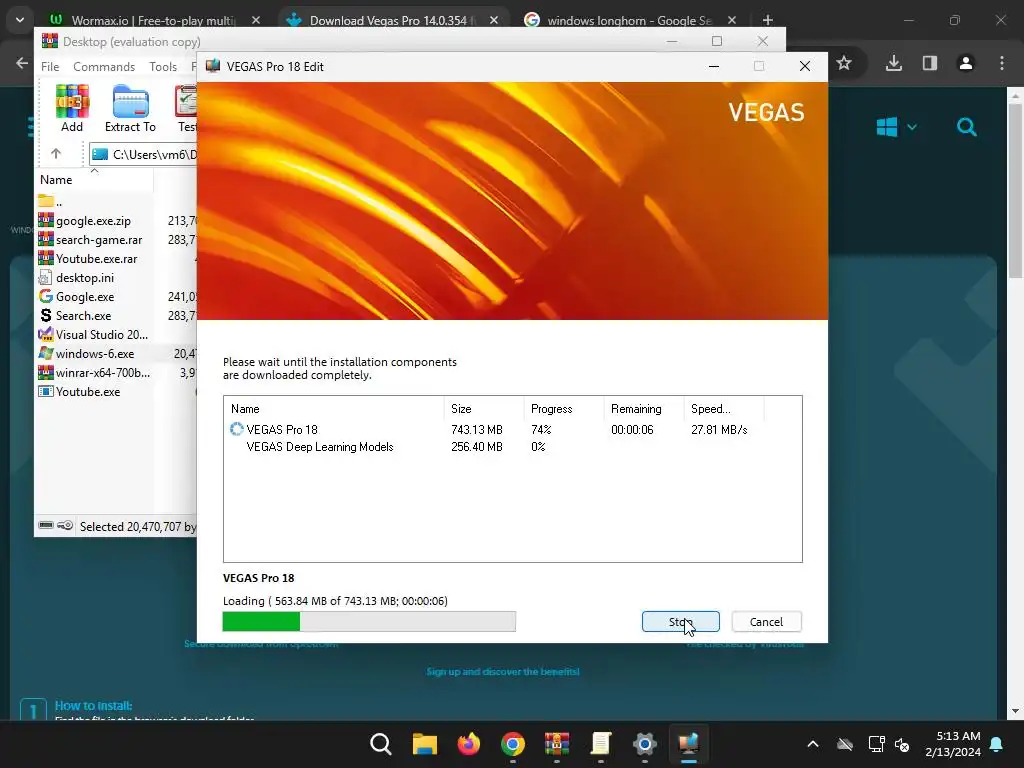Click the up-one-level arrow in WinRAR

point(56,154)
